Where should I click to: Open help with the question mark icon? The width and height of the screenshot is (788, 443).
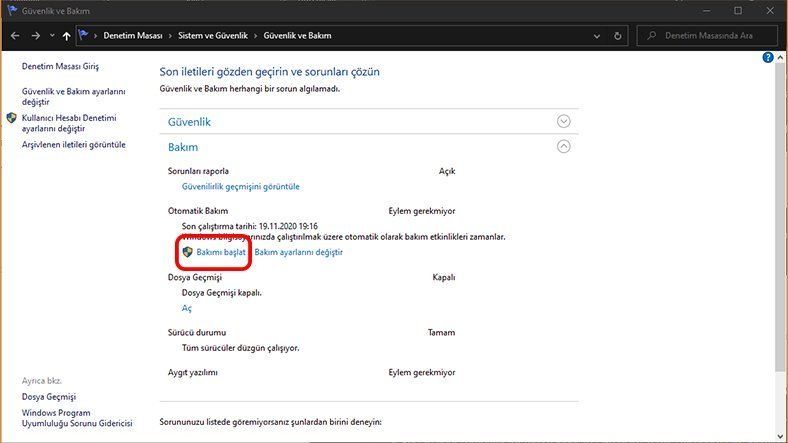768,58
